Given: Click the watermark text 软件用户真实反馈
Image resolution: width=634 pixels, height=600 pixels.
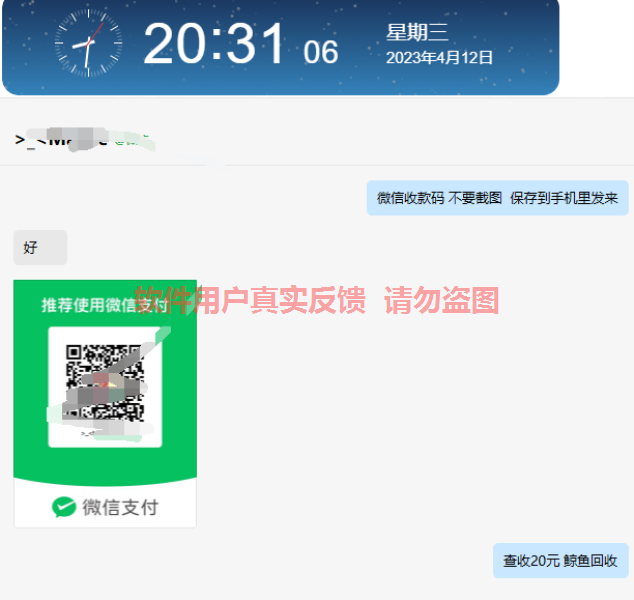Looking at the screenshot, I should pos(250,300).
